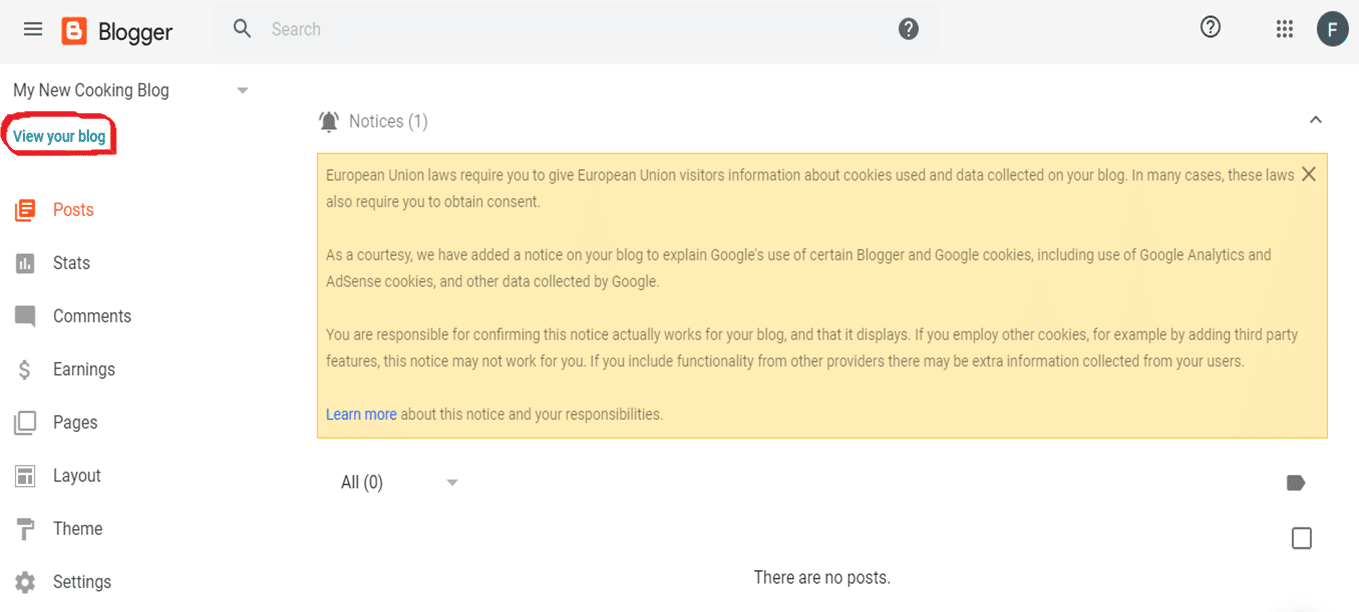Click the orange Blogger logo icon
The width and height of the screenshot is (1359, 612).
[x=74, y=31]
